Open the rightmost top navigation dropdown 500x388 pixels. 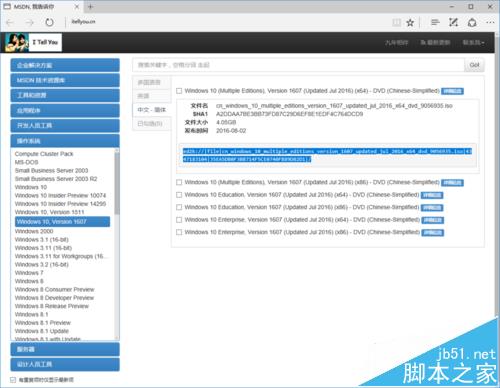click(x=473, y=43)
